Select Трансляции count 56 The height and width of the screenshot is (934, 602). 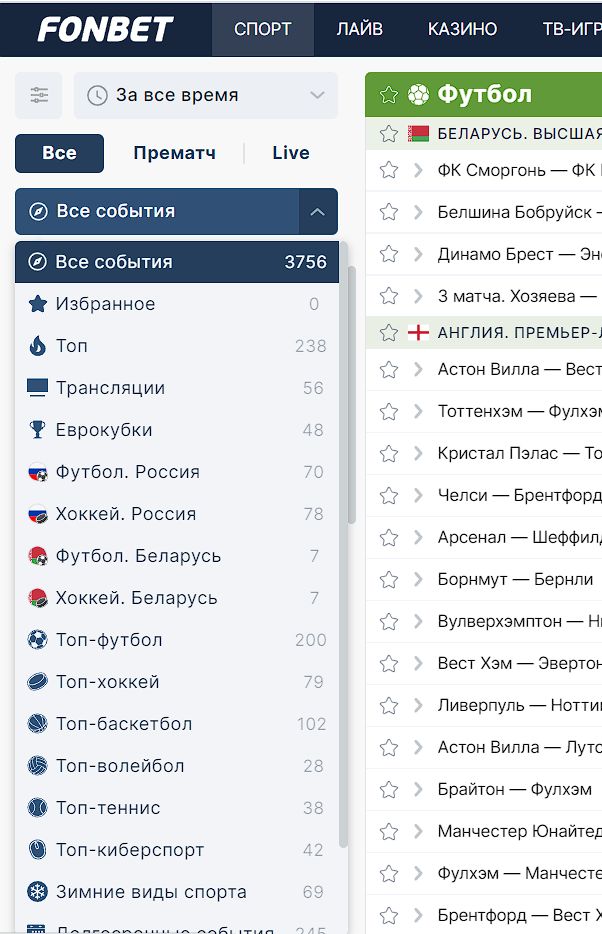[x=313, y=388]
